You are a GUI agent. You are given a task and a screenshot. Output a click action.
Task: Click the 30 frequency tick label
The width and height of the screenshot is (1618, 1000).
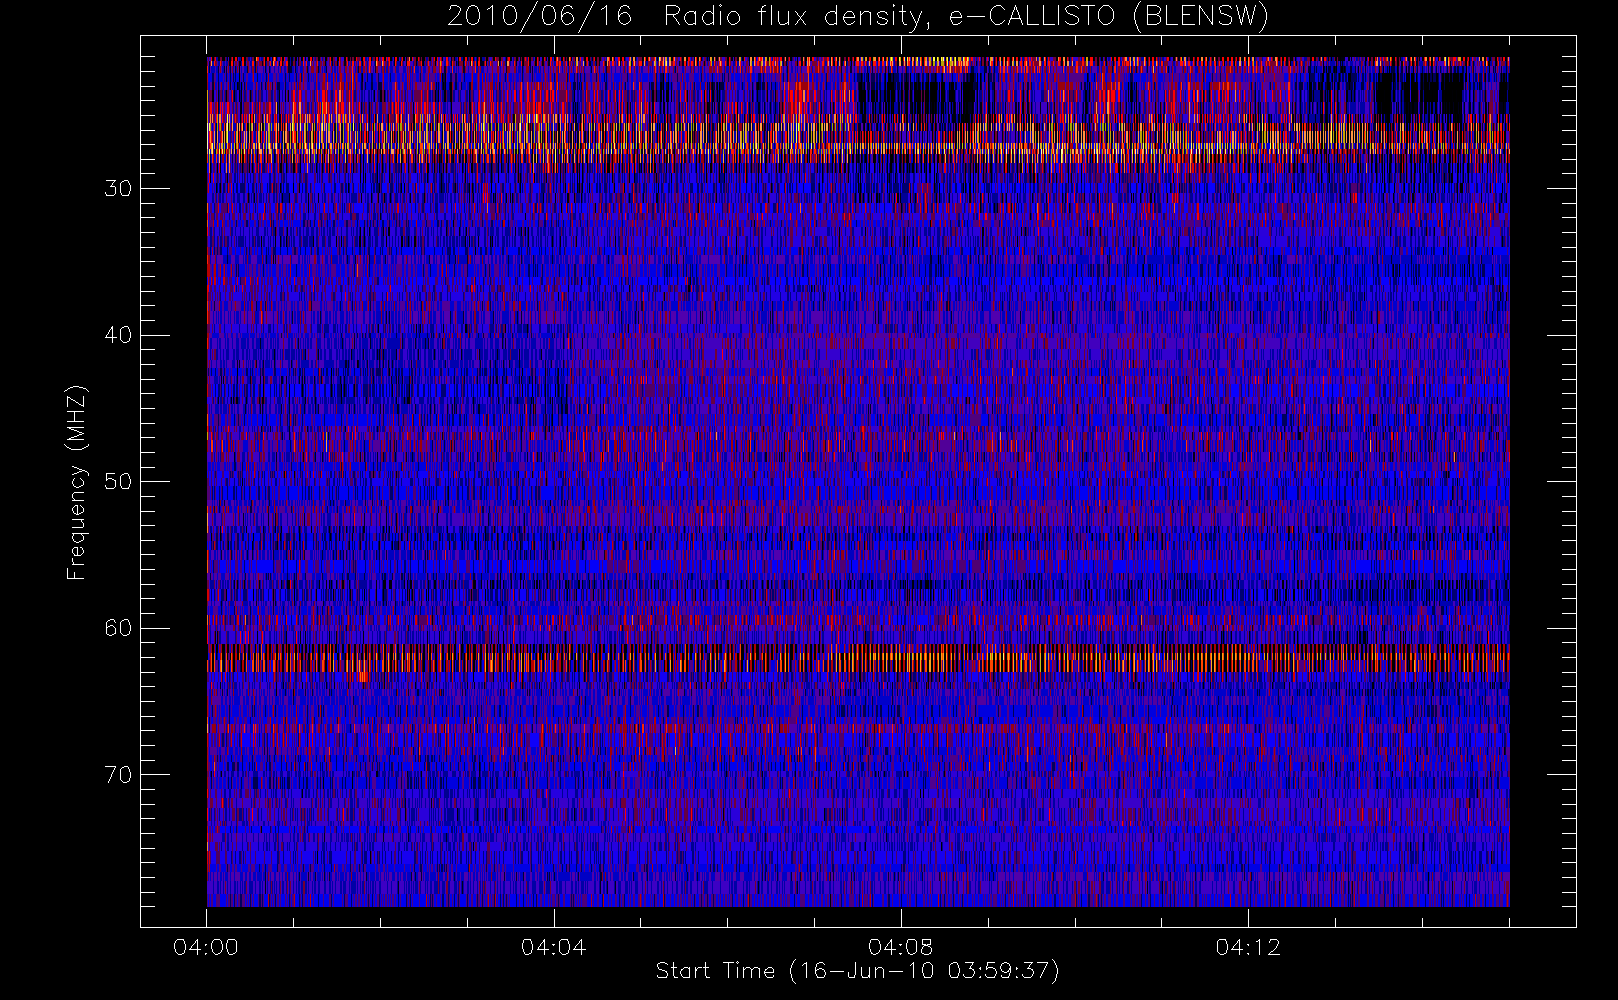[x=118, y=189]
